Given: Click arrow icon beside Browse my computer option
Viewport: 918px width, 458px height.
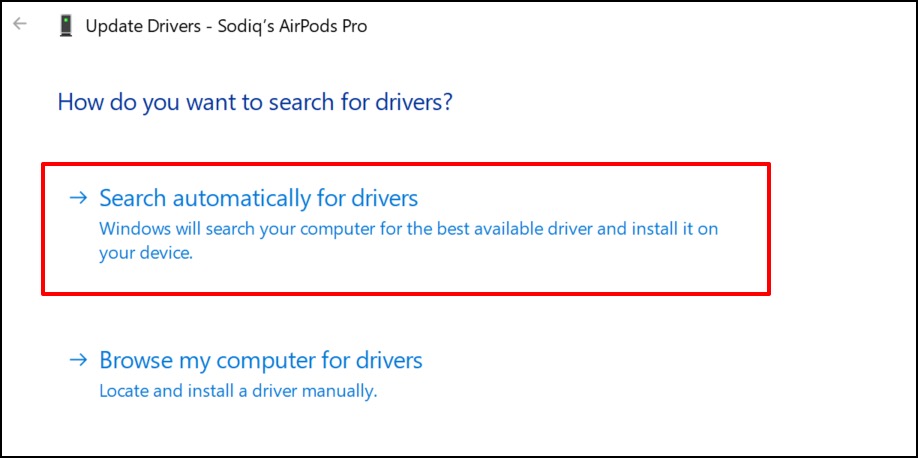Looking at the screenshot, I should (x=78, y=360).
